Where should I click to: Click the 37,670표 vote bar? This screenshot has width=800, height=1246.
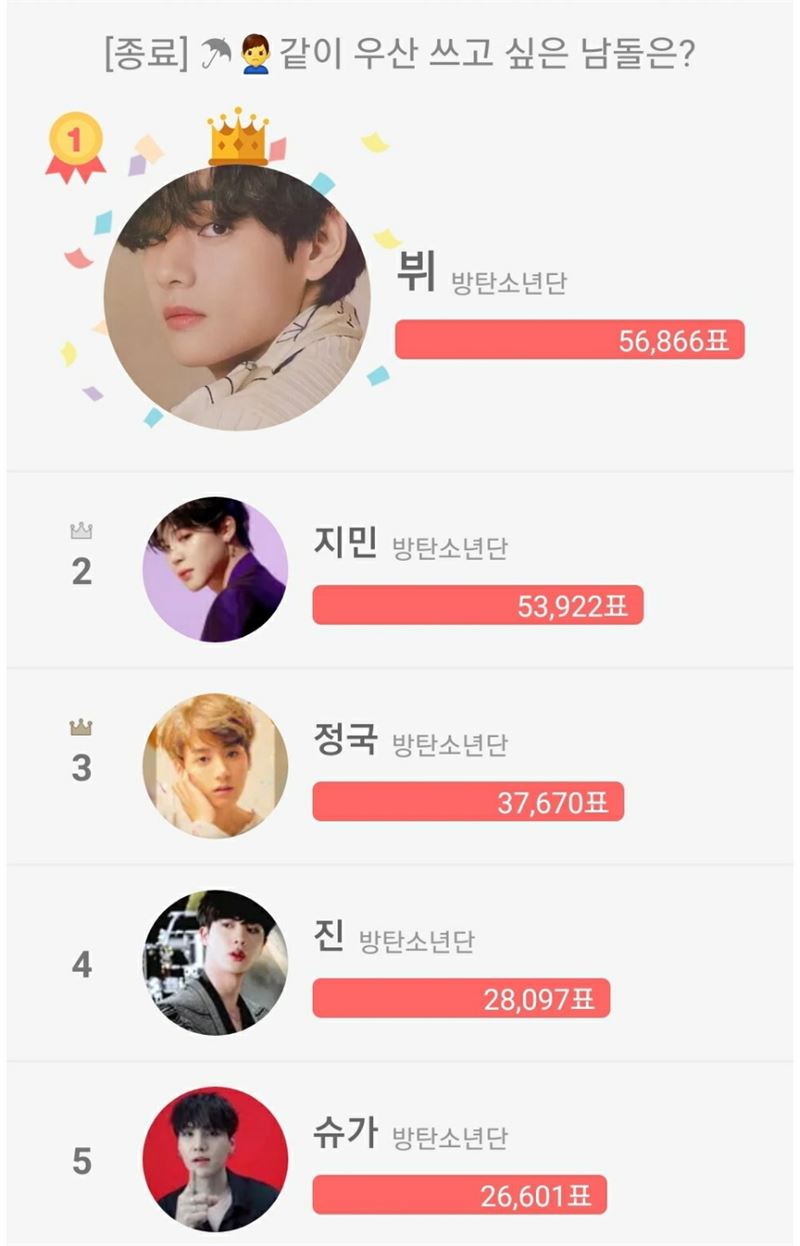(x=468, y=802)
